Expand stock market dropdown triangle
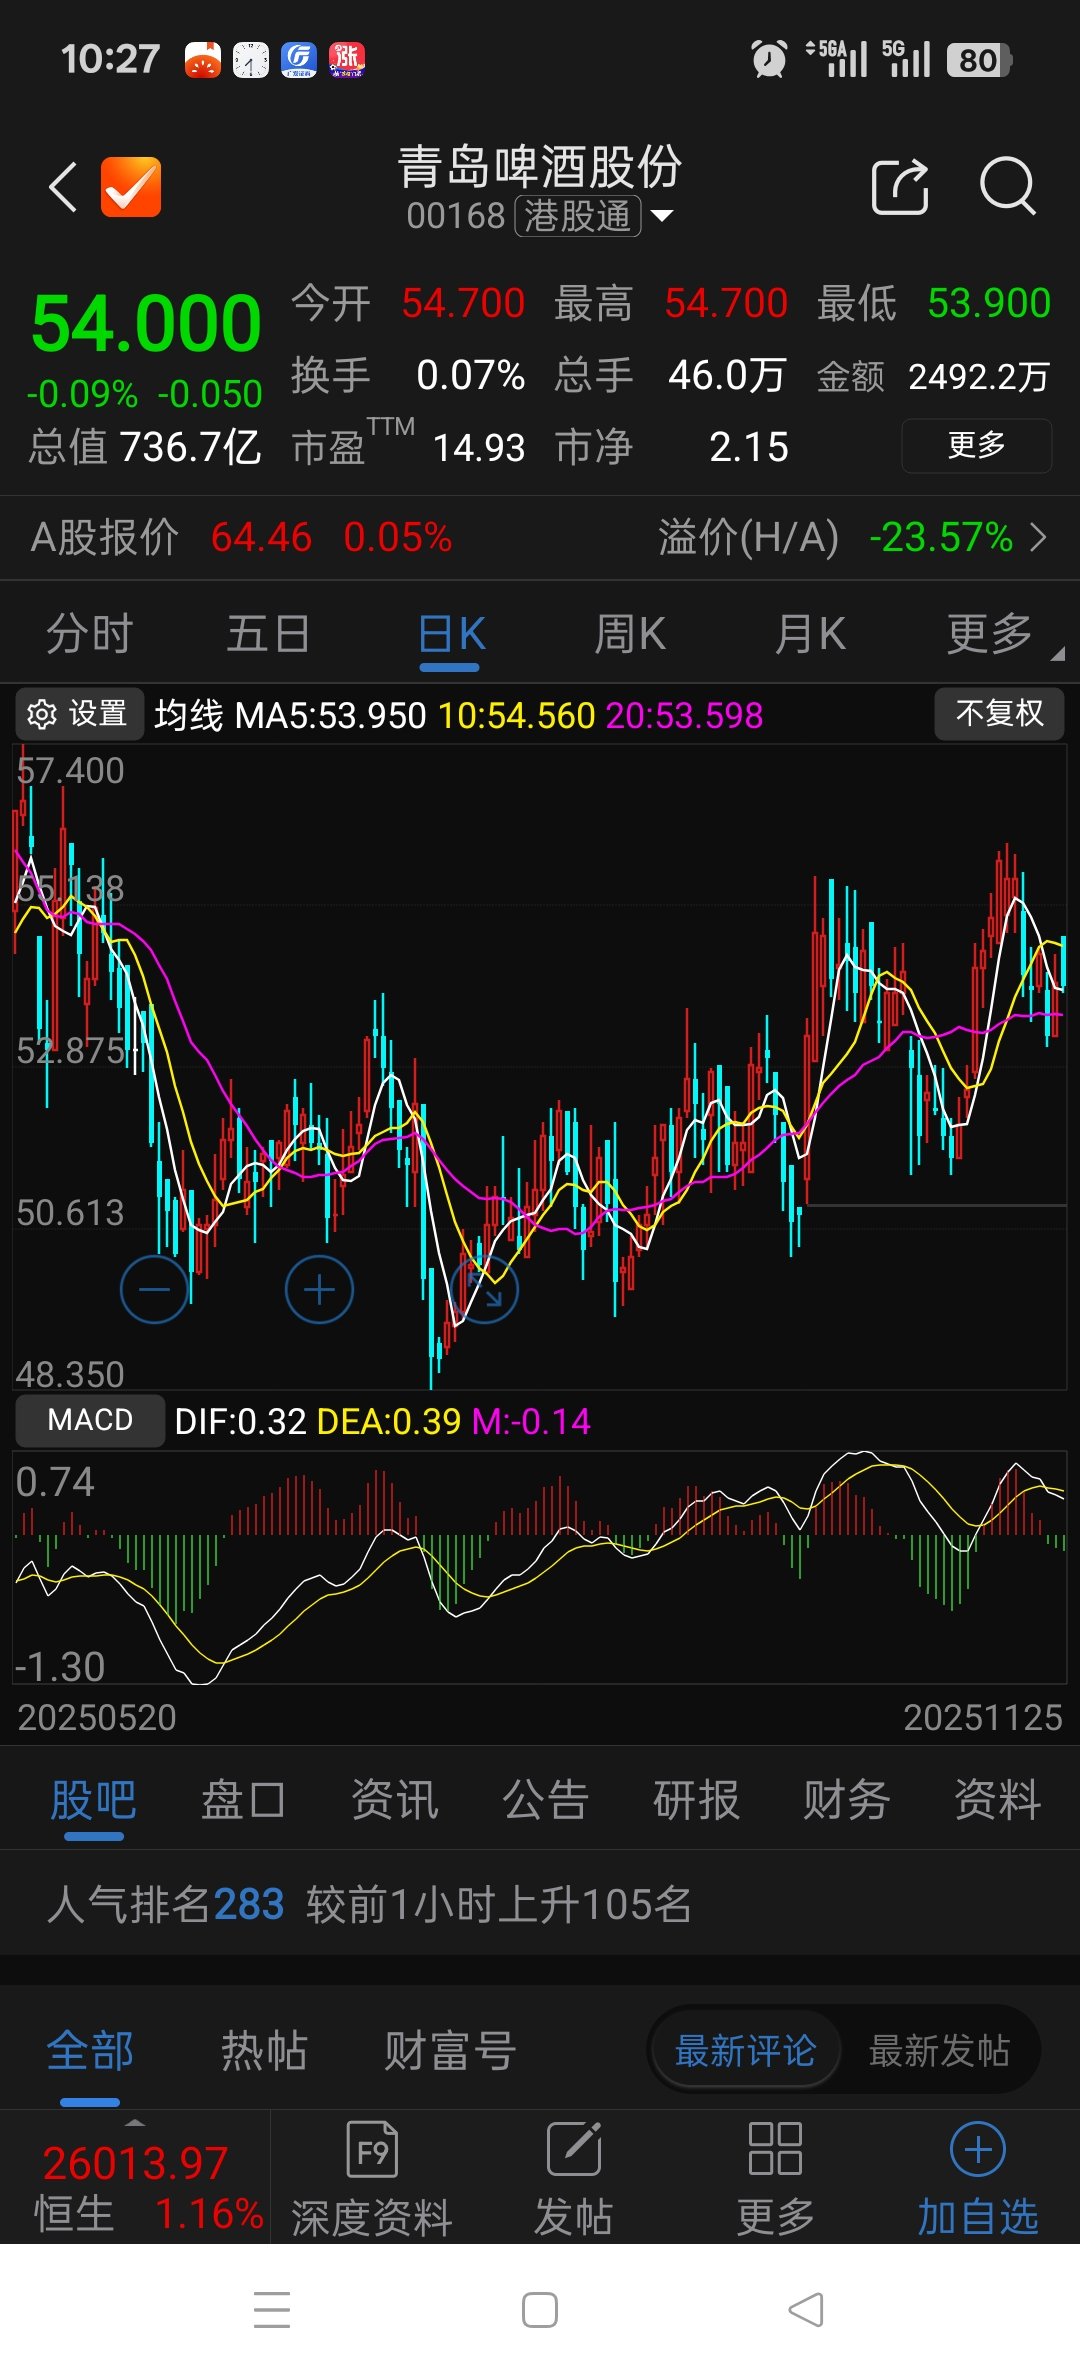 pos(662,215)
